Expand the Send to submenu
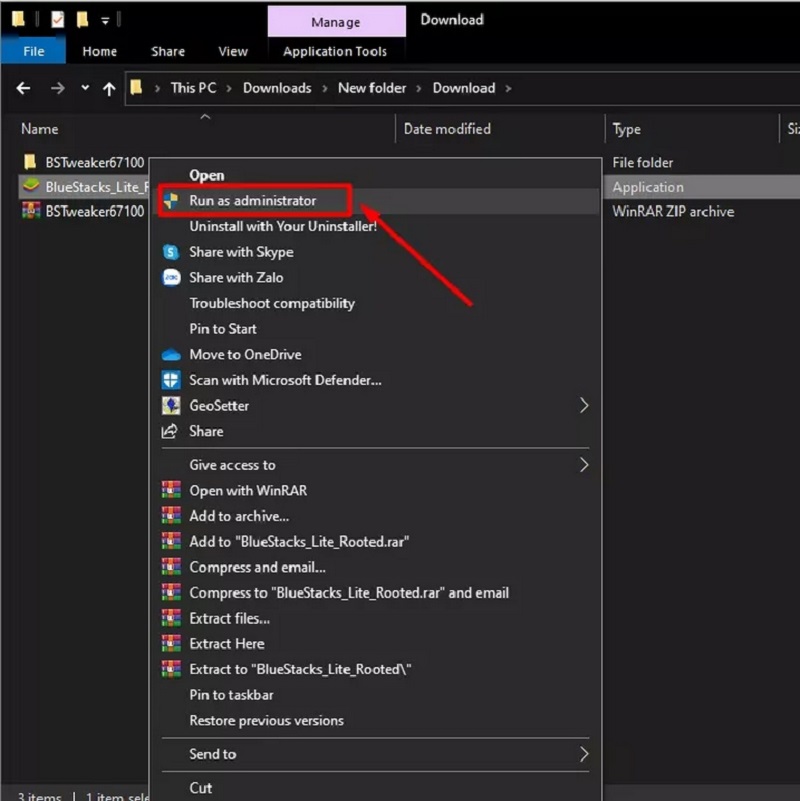 coord(584,754)
